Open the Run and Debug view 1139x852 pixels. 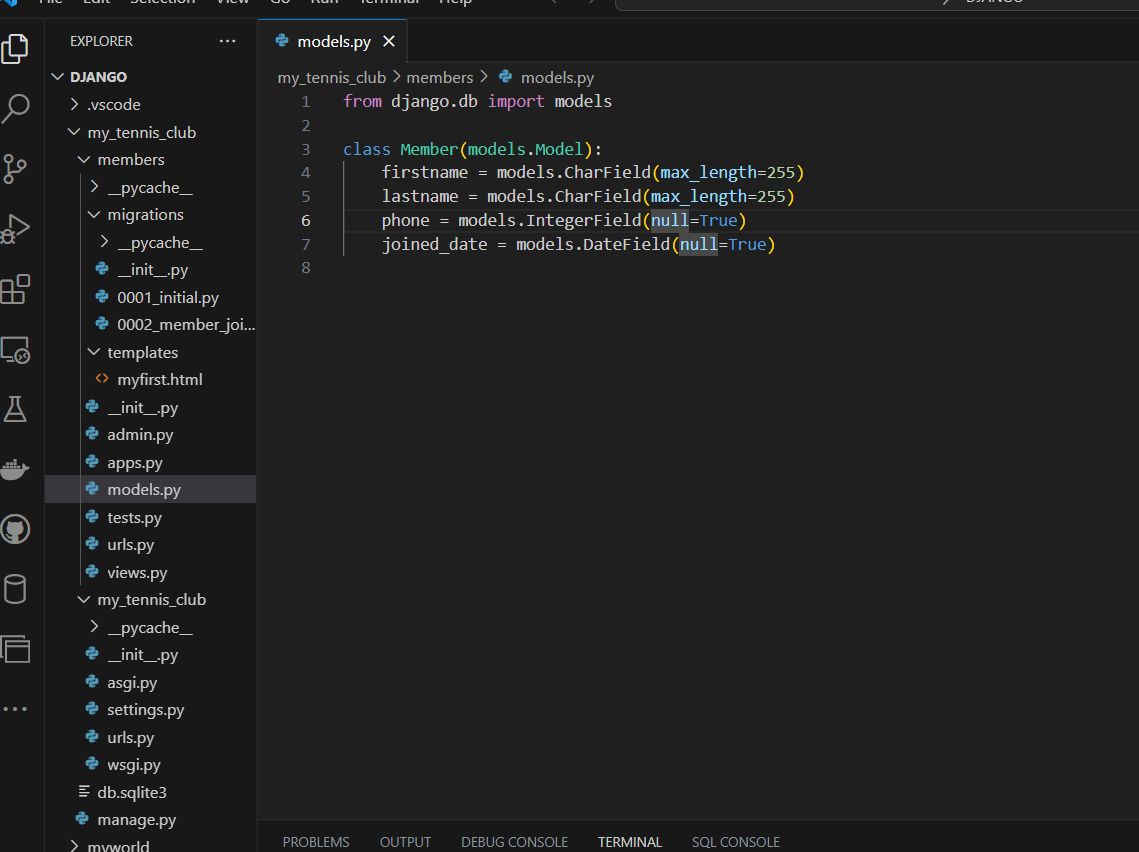[x=15, y=229]
